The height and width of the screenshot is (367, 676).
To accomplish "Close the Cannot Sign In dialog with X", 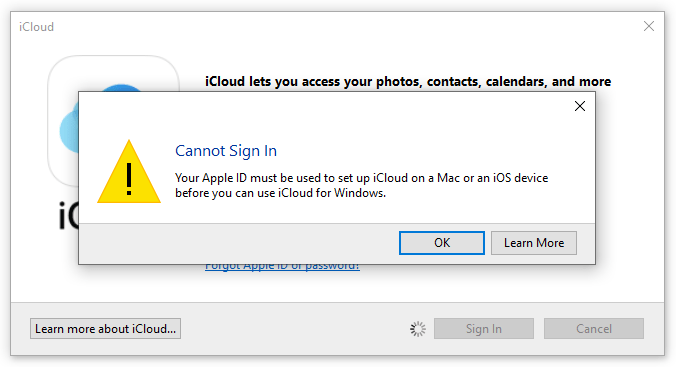I will [x=580, y=106].
